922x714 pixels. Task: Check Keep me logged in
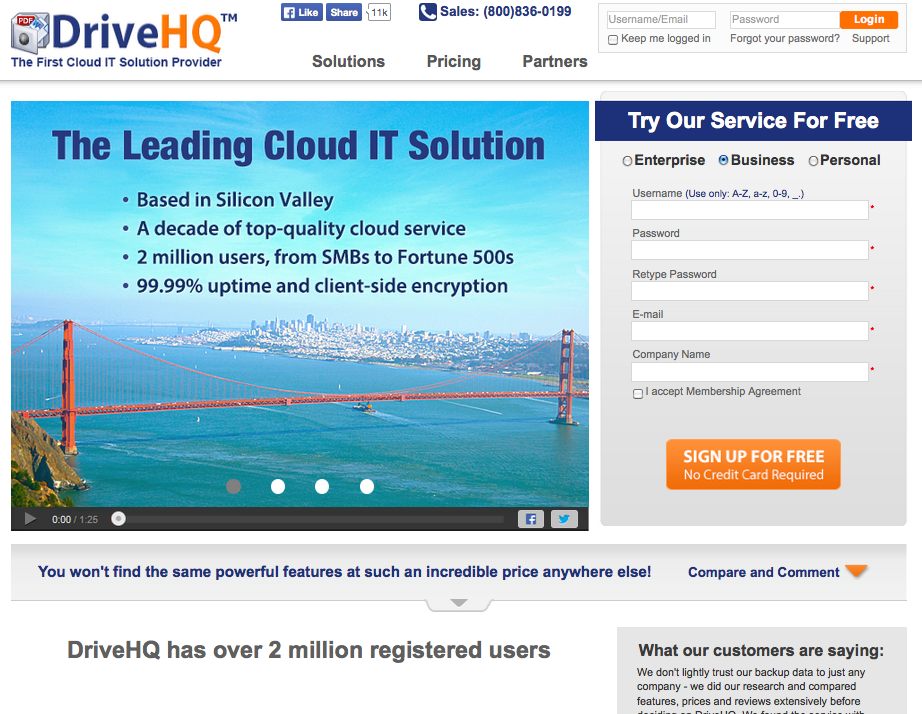[x=613, y=39]
